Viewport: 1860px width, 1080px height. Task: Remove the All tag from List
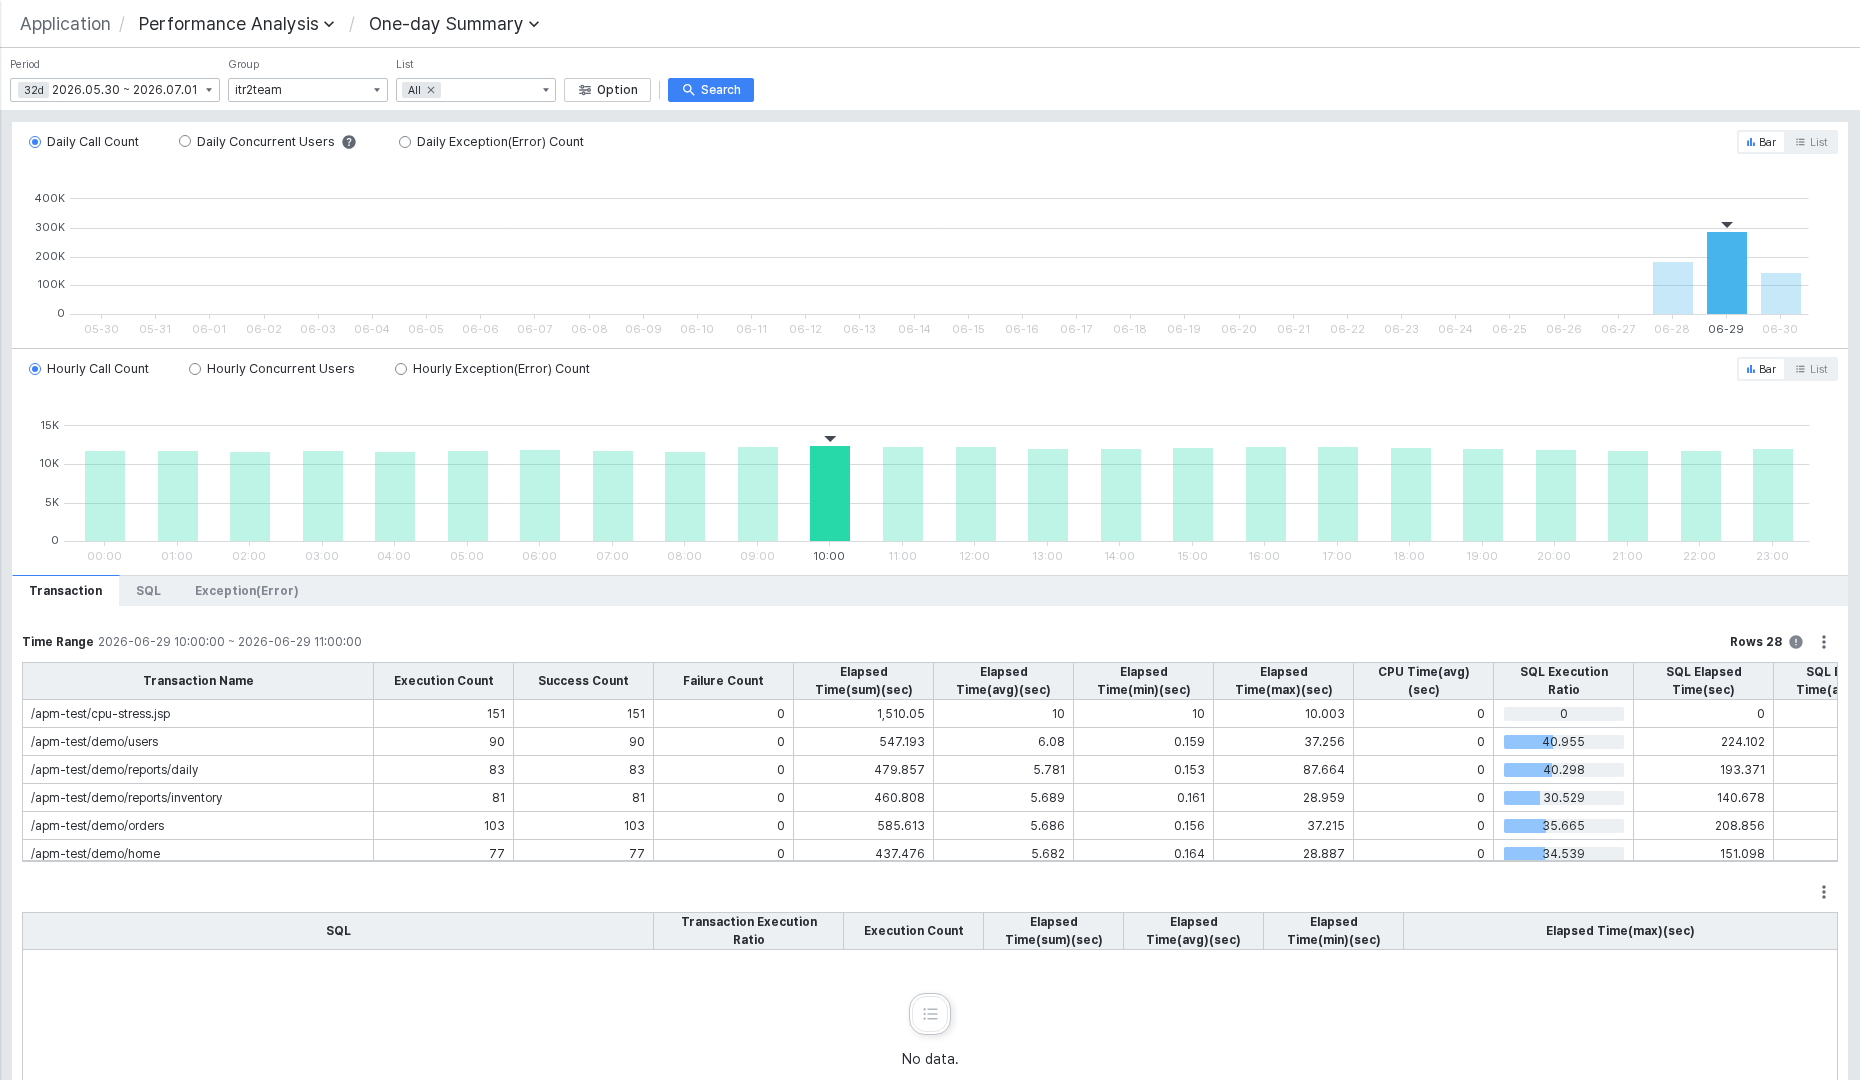pos(431,90)
